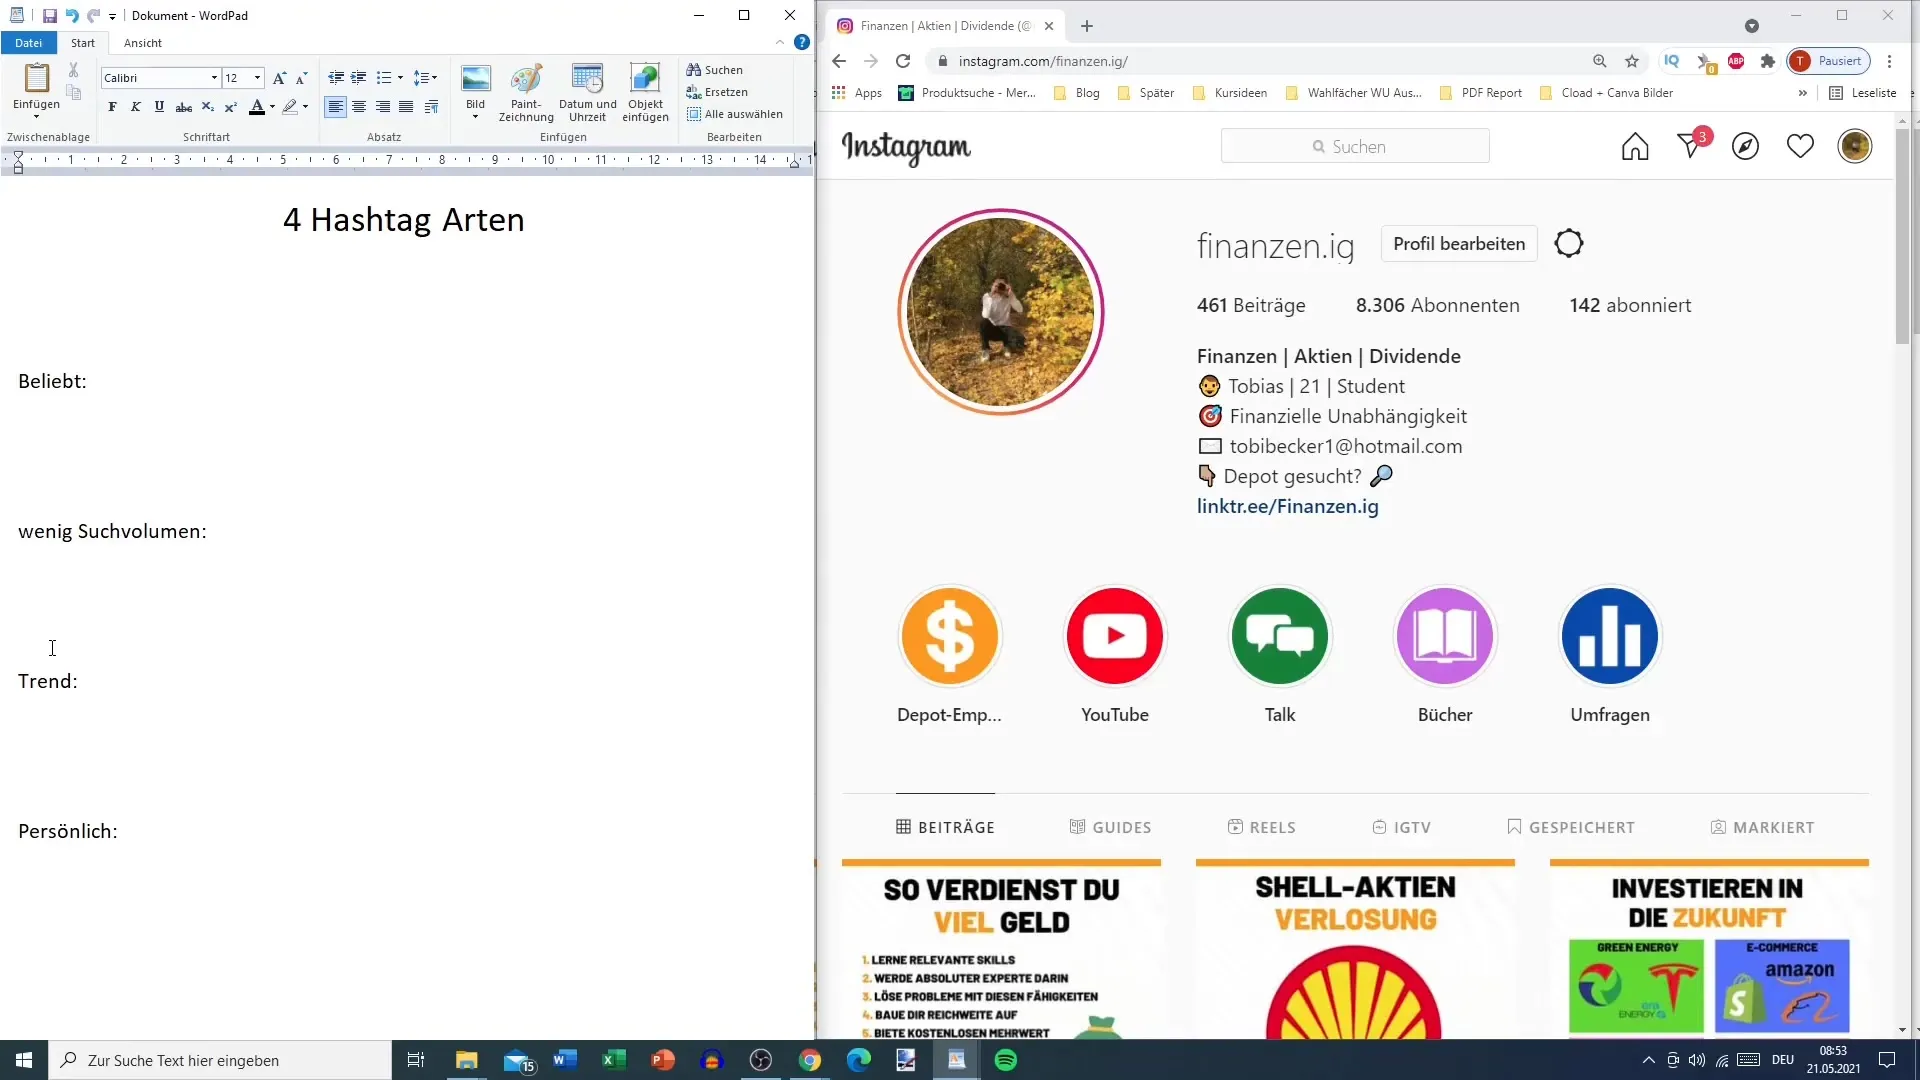This screenshot has width=1920, height=1080.
Task: Toggle subscript formatting
Action: [x=207, y=107]
